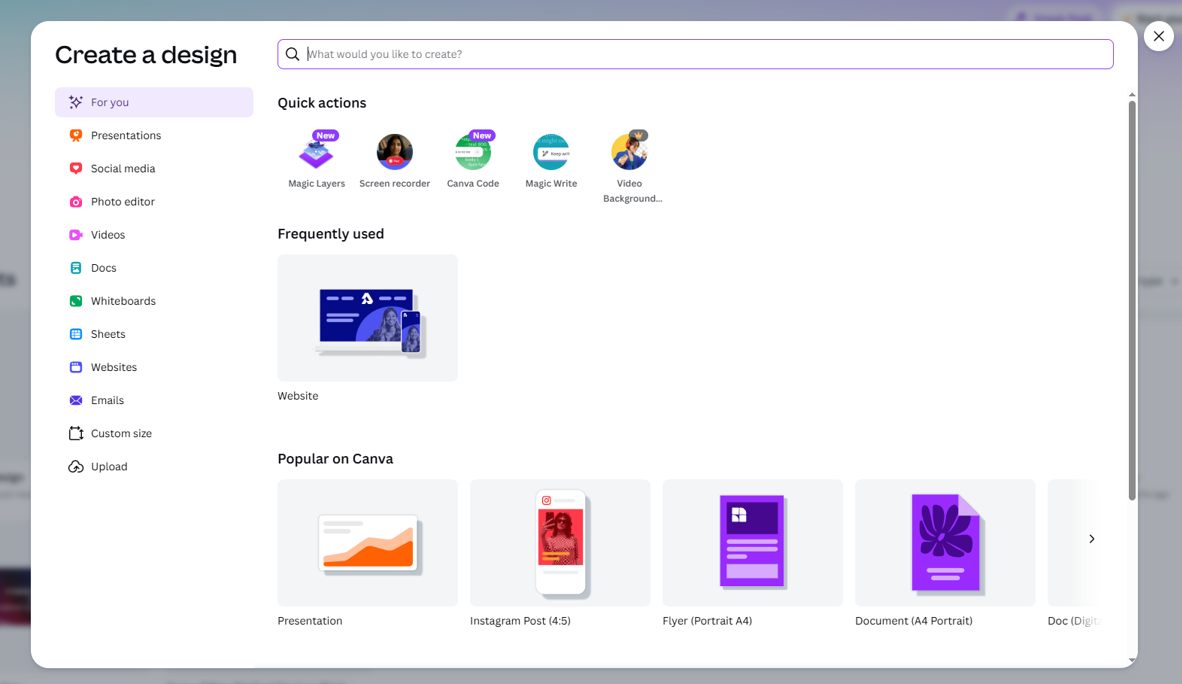1182x684 pixels.
Task: Click the 'Website' label under Frequently used
Action: pos(298,396)
